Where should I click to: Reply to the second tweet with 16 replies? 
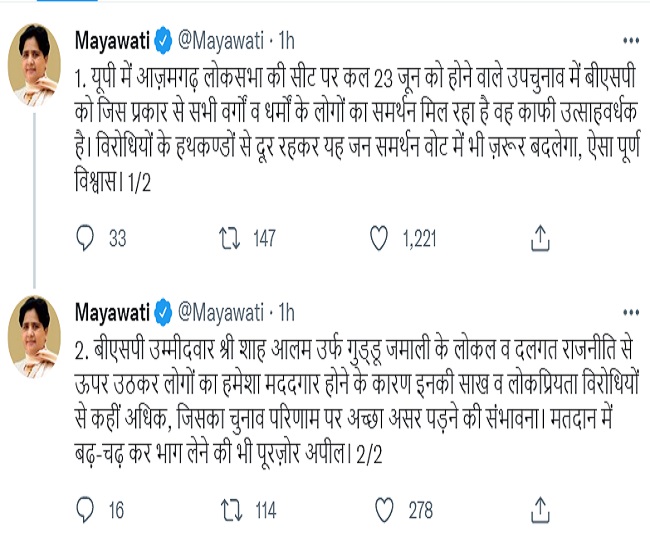tap(87, 510)
